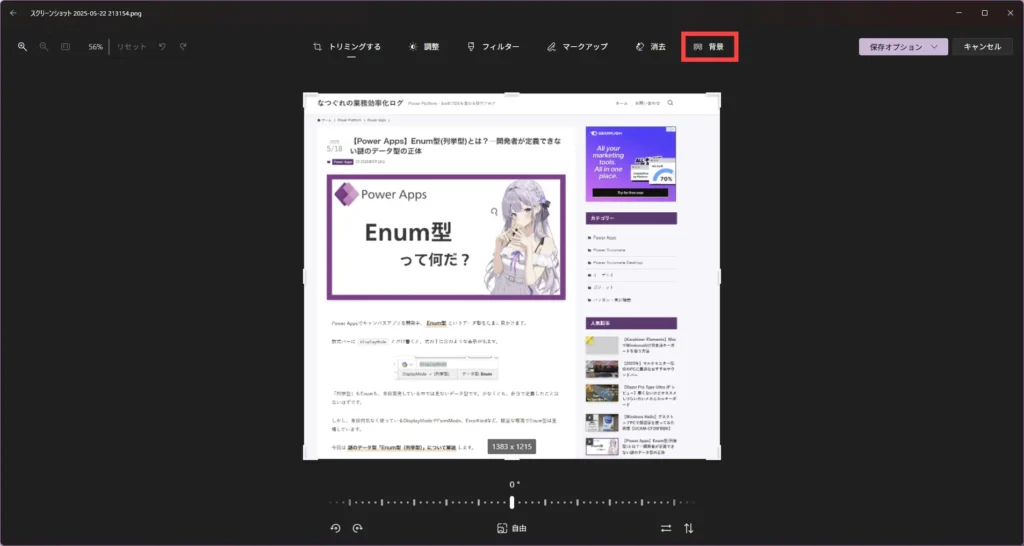The height and width of the screenshot is (546, 1024).
Task: Click the 0° rotation angle value
Action: click(x=515, y=485)
